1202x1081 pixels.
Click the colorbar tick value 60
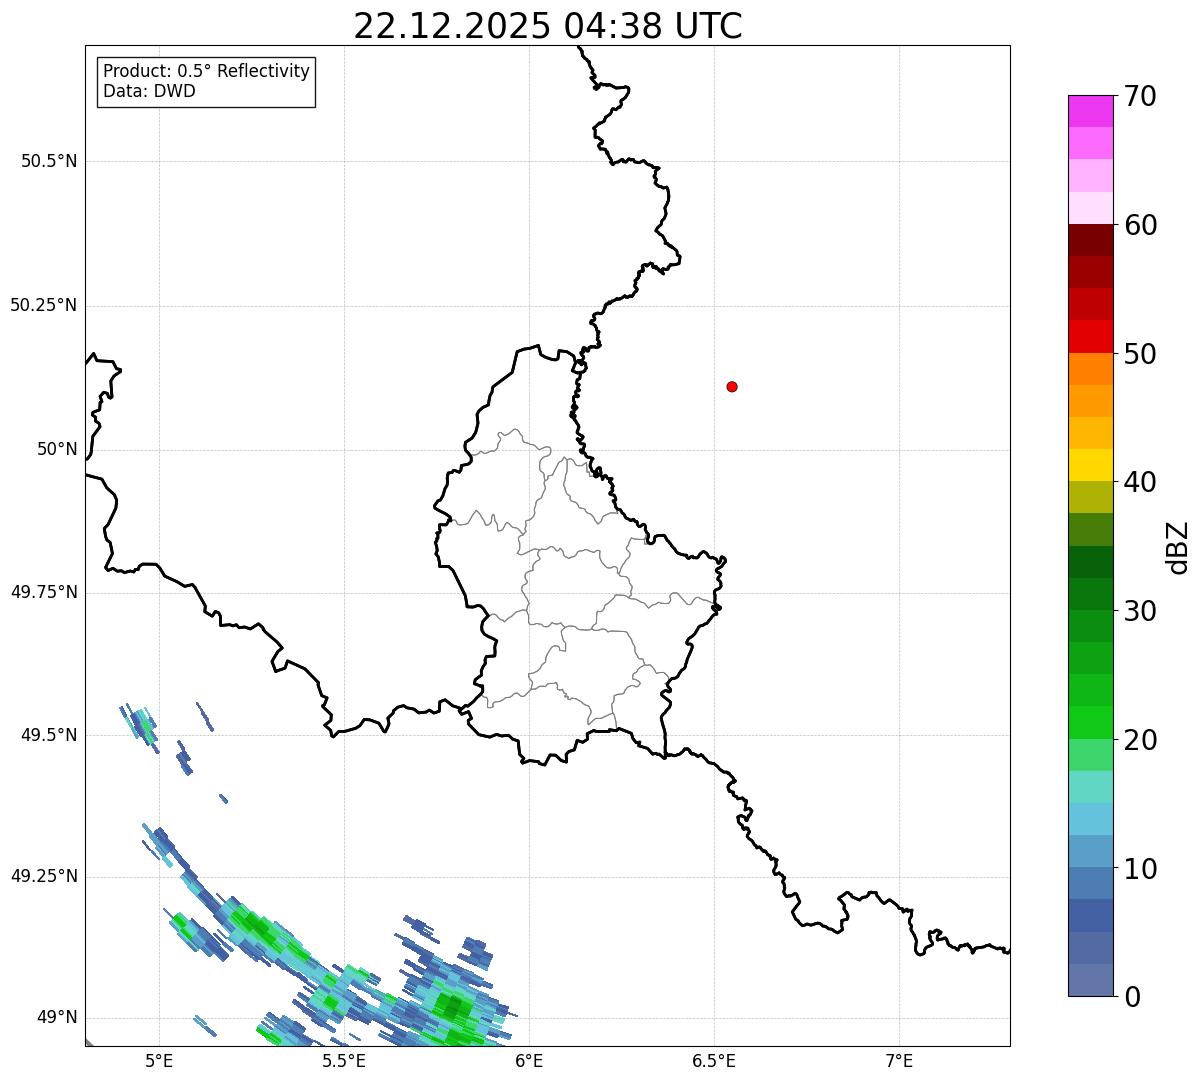pyautogui.click(x=1140, y=225)
